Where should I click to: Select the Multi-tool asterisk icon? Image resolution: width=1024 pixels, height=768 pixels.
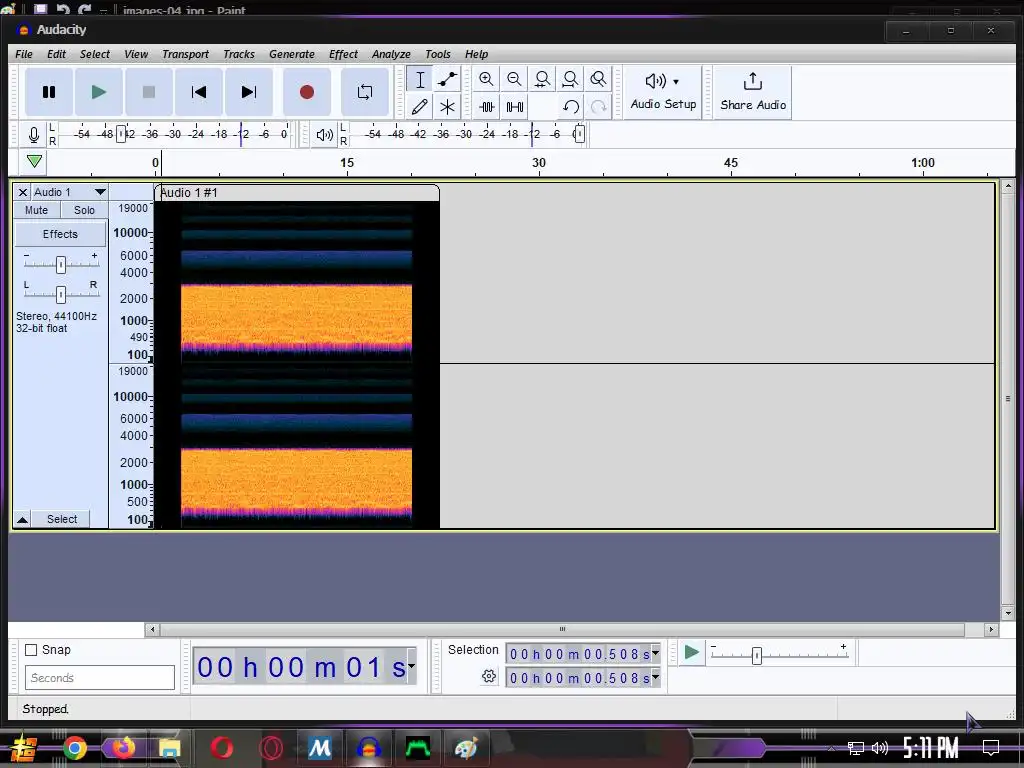pyautogui.click(x=447, y=106)
